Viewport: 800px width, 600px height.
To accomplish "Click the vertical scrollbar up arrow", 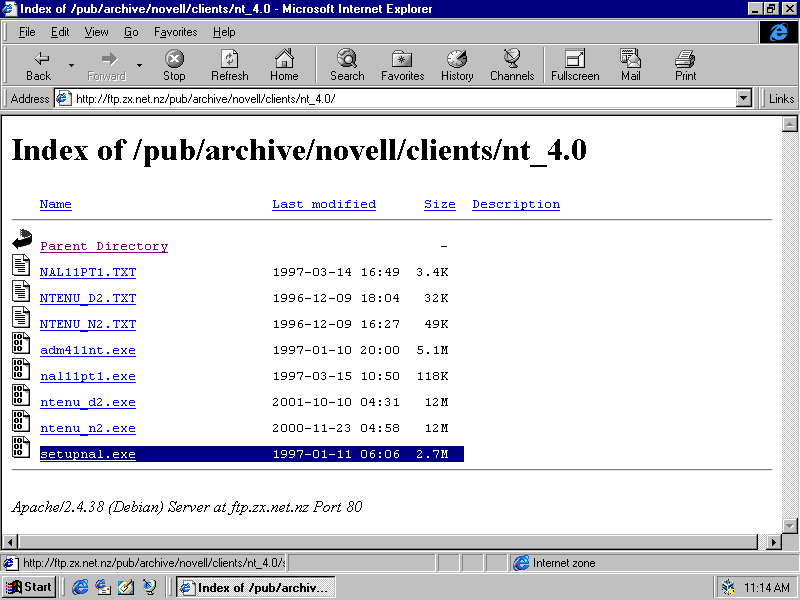I will (x=789, y=124).
